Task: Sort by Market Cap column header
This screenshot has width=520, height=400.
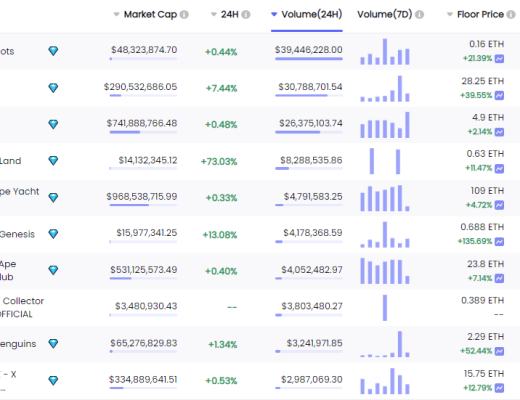Action: tap(150, 14)
